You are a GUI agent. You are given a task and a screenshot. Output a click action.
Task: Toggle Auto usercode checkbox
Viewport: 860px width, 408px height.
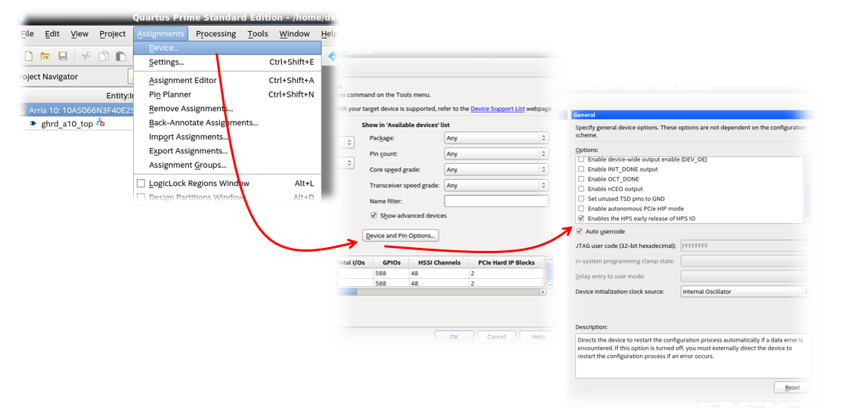(x=579, y=231)
